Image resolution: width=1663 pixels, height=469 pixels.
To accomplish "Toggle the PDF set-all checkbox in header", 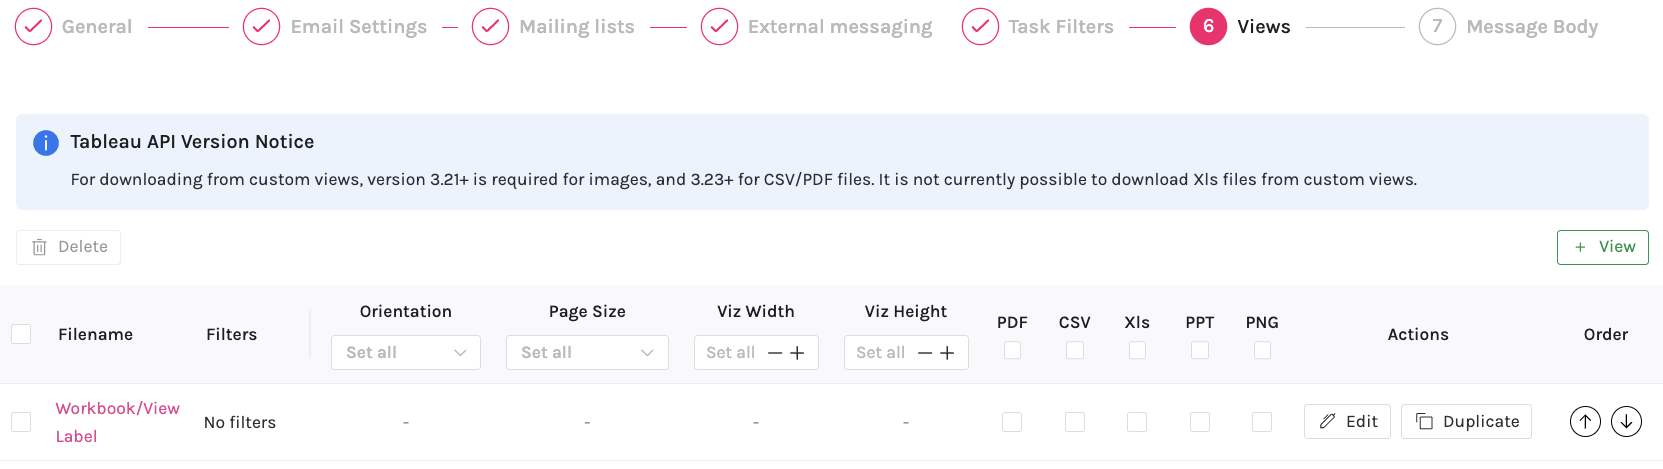I will coord(1012,350).
